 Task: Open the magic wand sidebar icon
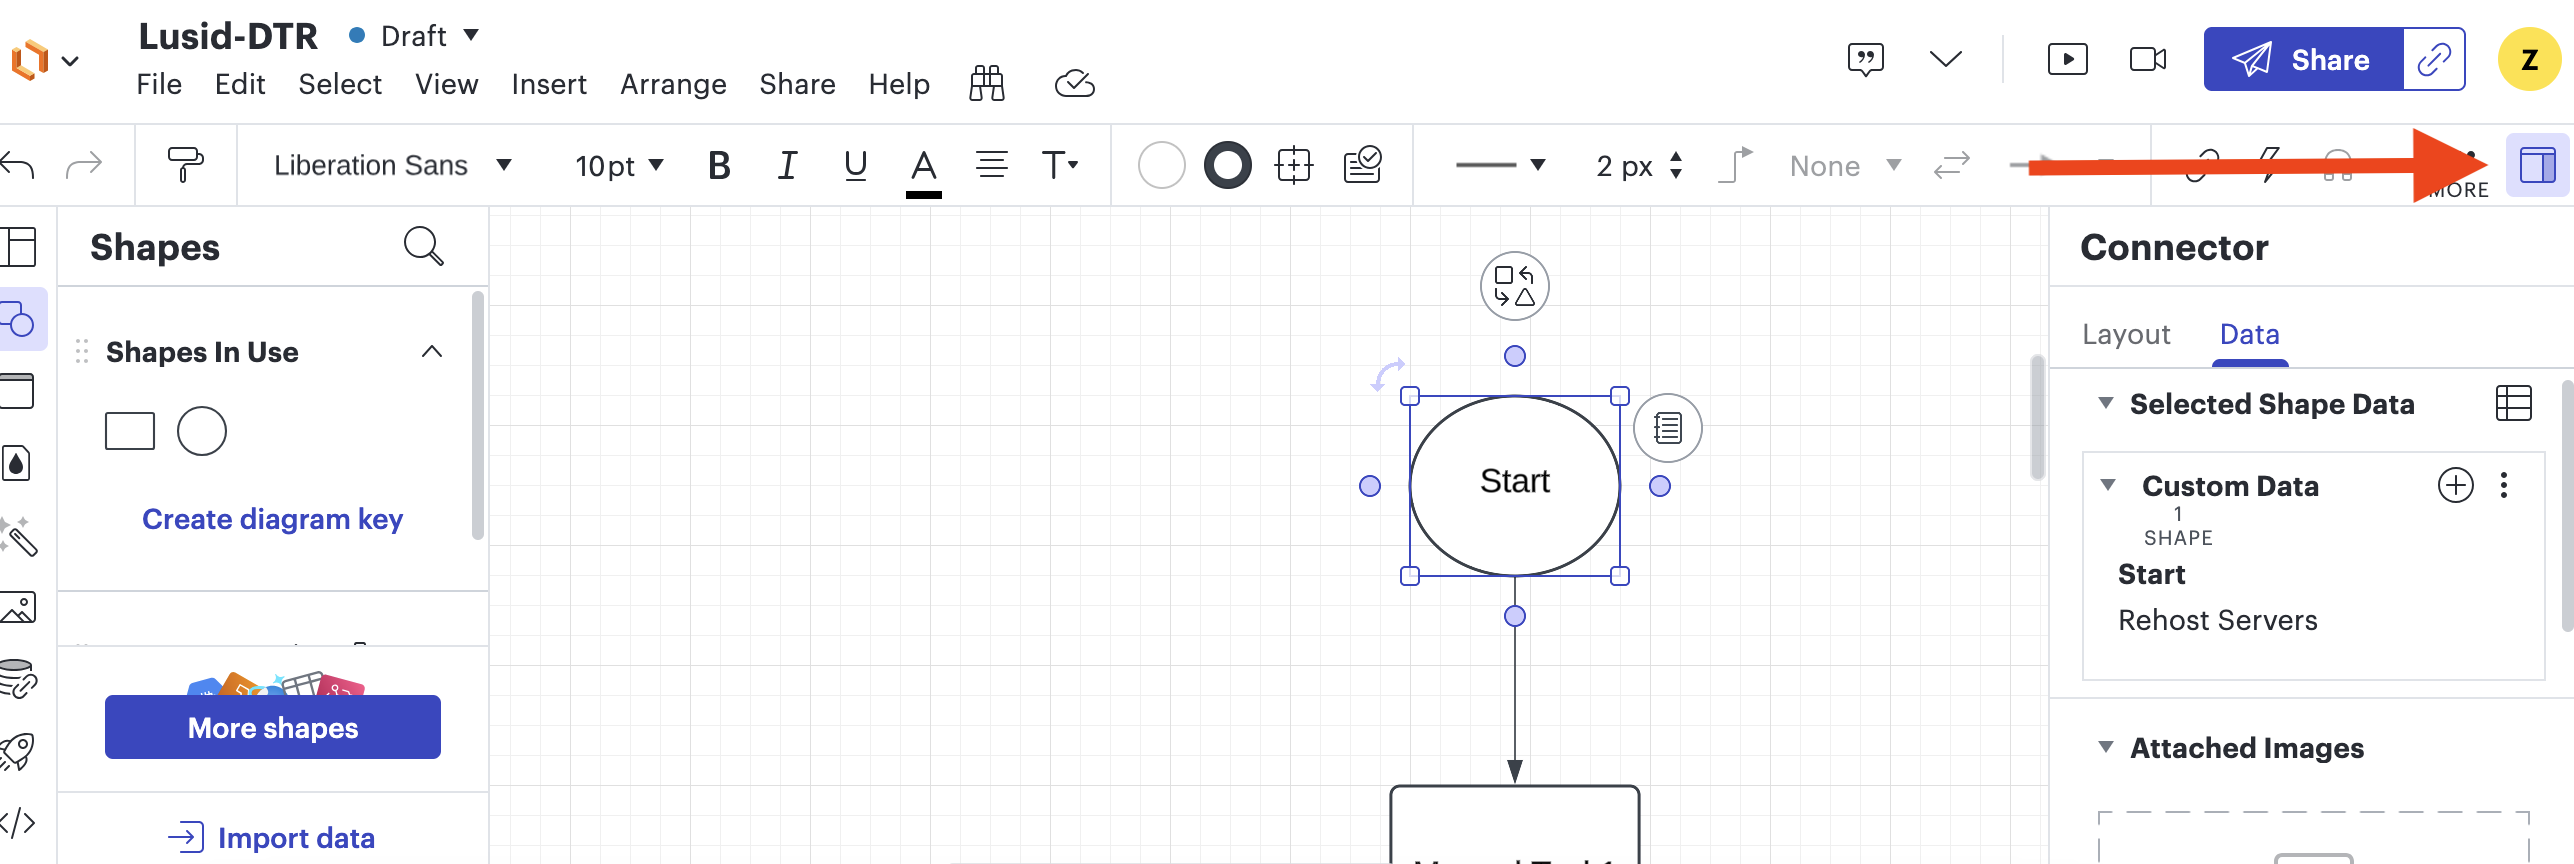click(x=18, y=536)
